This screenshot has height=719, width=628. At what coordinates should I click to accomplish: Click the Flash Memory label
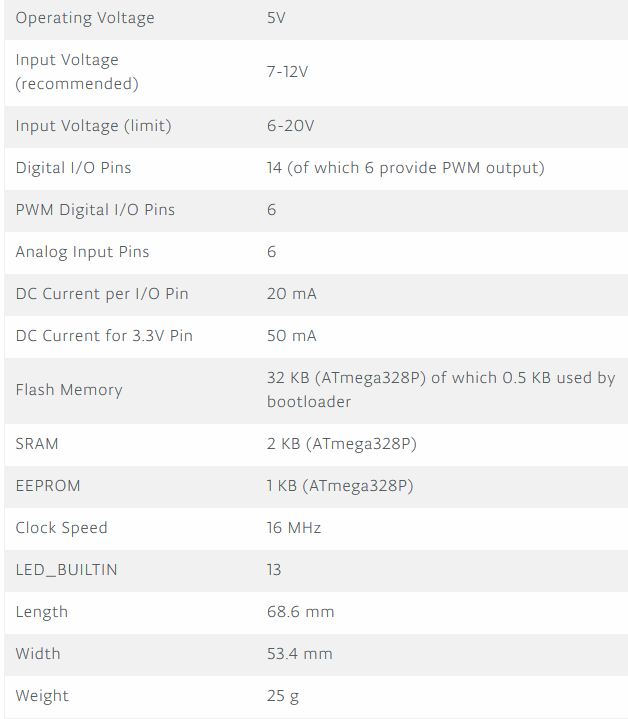(69, 390)
